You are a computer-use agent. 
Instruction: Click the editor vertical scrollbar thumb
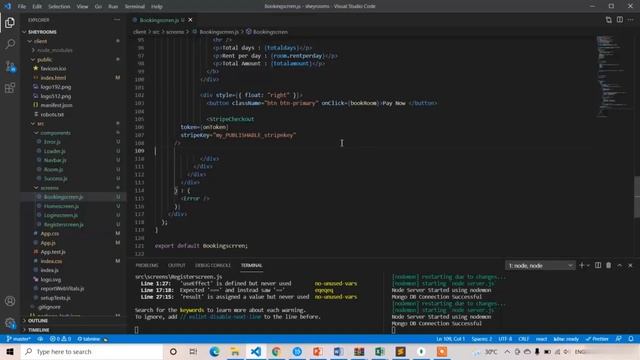(x=637, y=198)
